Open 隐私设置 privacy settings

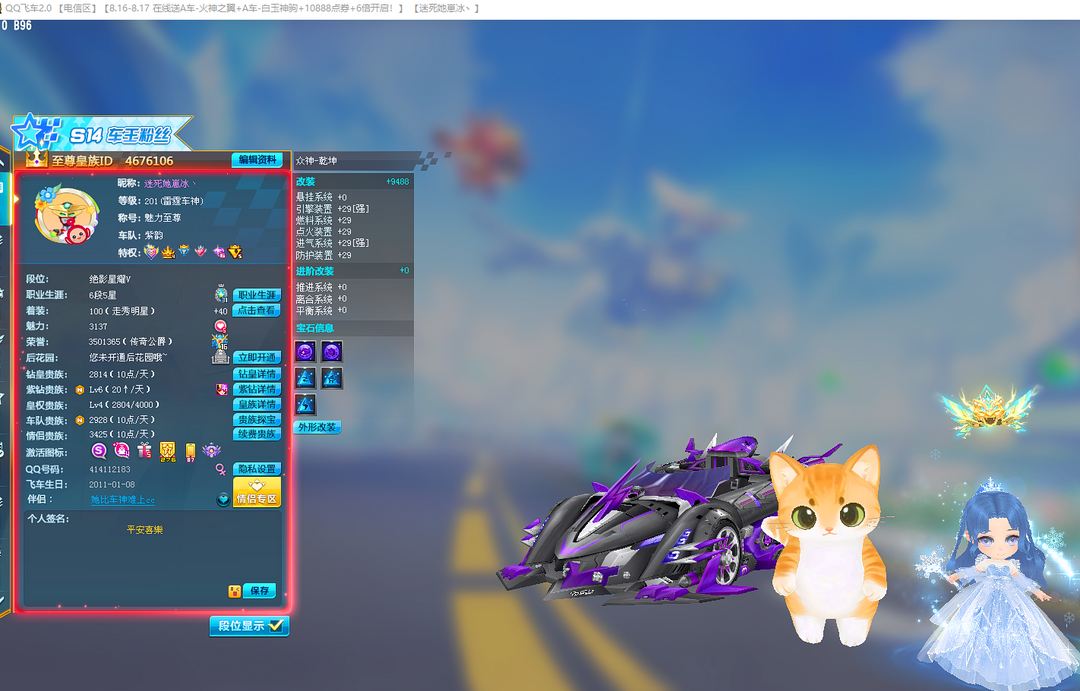click(257, 469)
